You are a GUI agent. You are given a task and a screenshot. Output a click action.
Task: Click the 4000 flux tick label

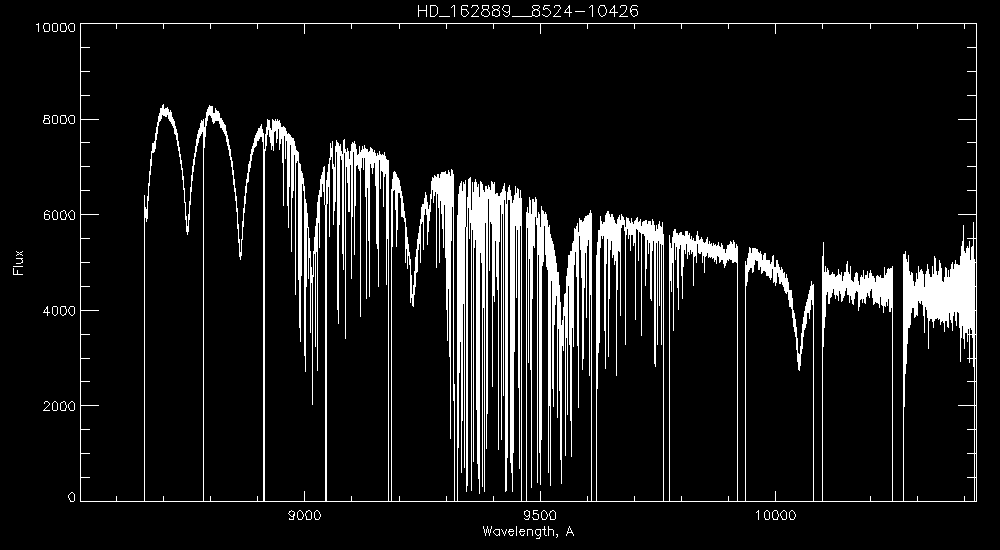(60, 311)
